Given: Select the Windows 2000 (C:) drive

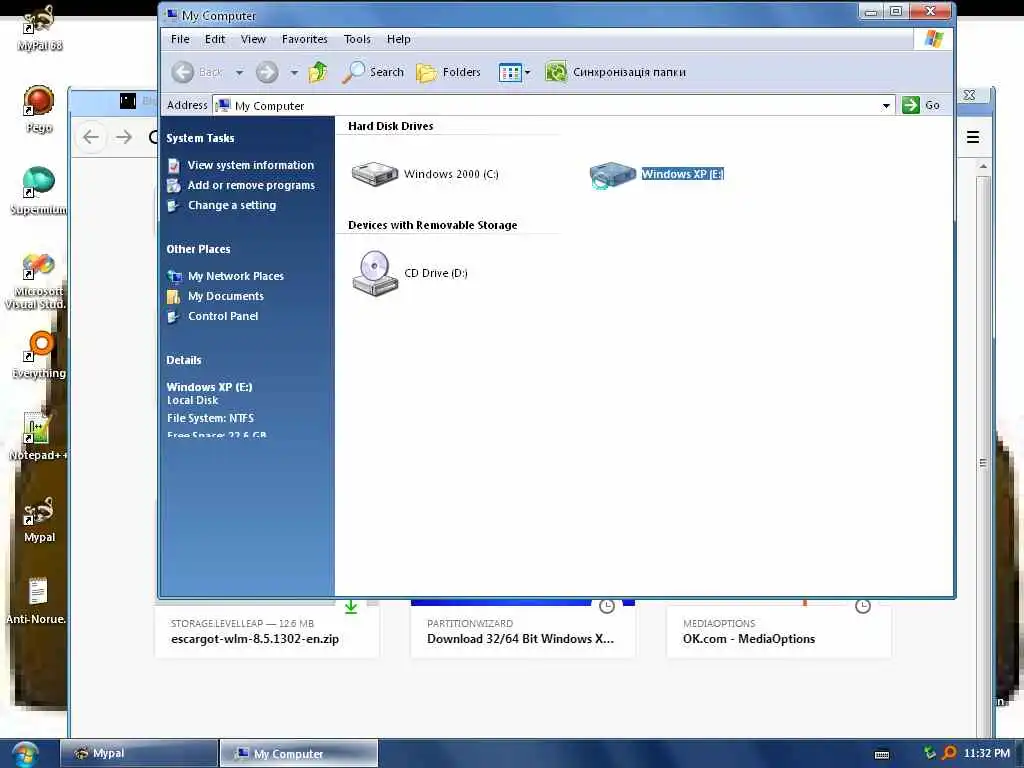Looking at the screenshot, I should [425, 174].
